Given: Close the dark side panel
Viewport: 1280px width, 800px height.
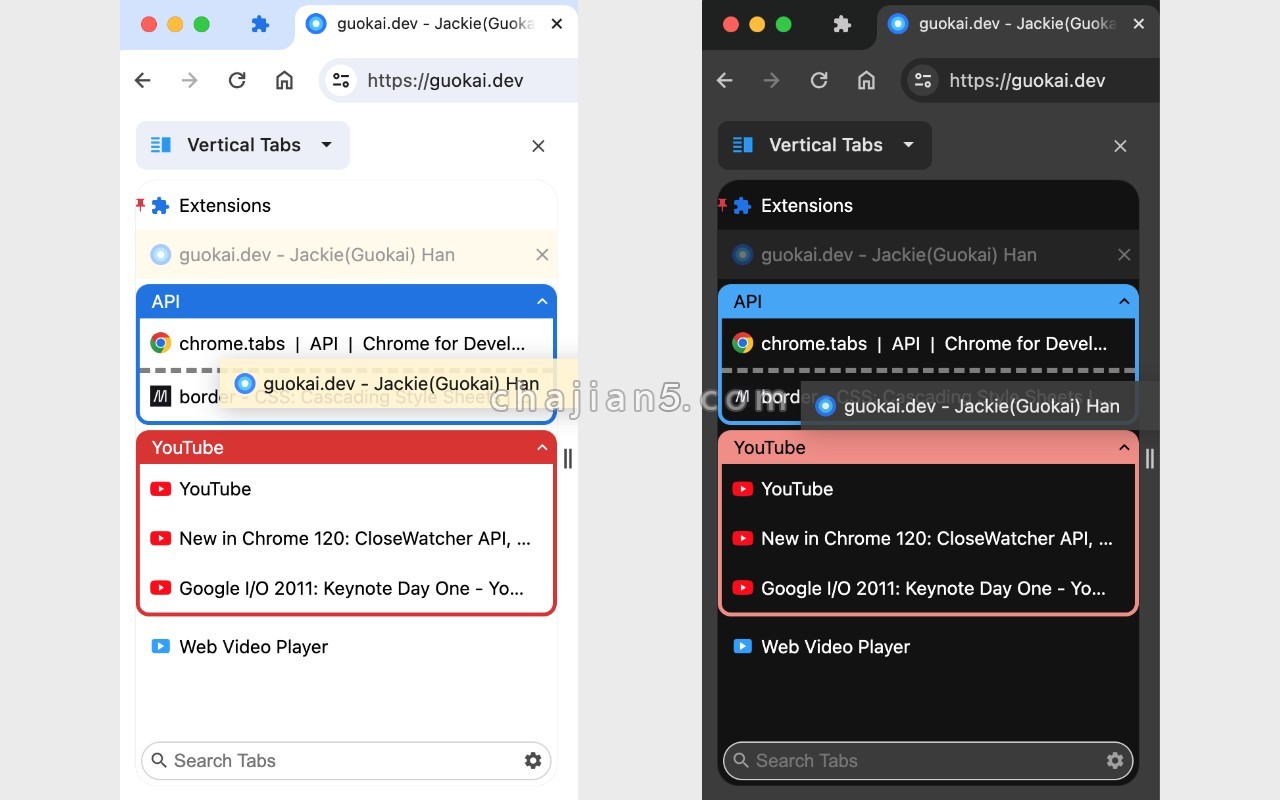Looking at the screenshot, I should coord(1120,146).
